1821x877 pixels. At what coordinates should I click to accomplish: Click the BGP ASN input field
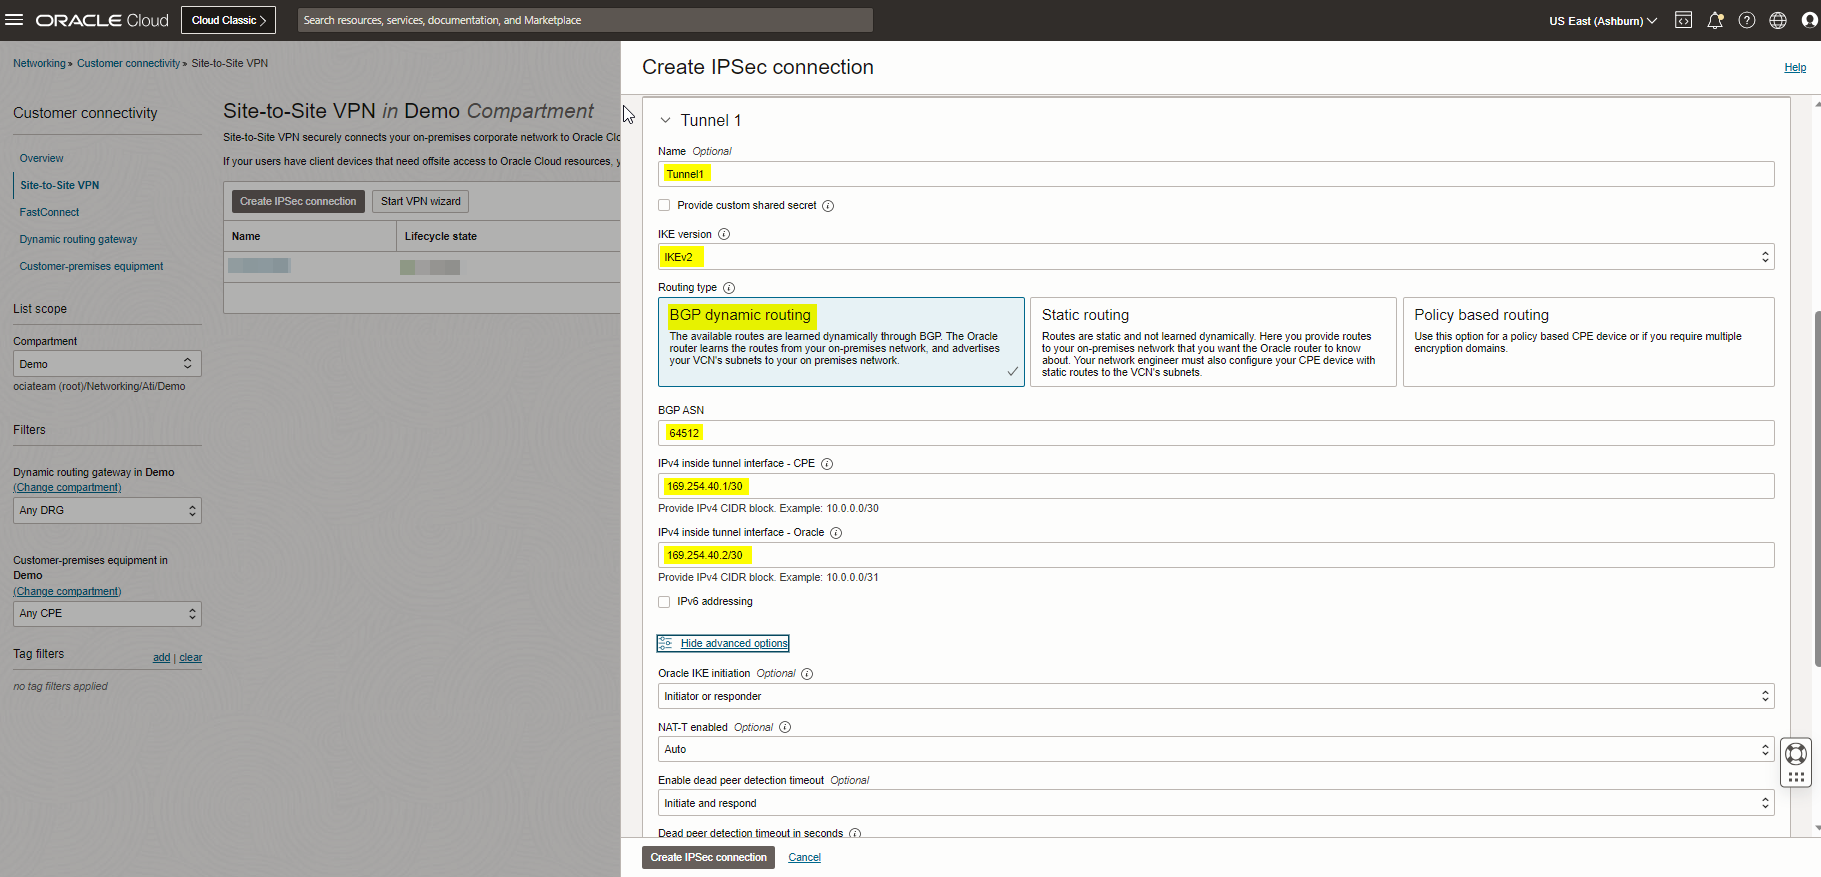[1215, 433]
